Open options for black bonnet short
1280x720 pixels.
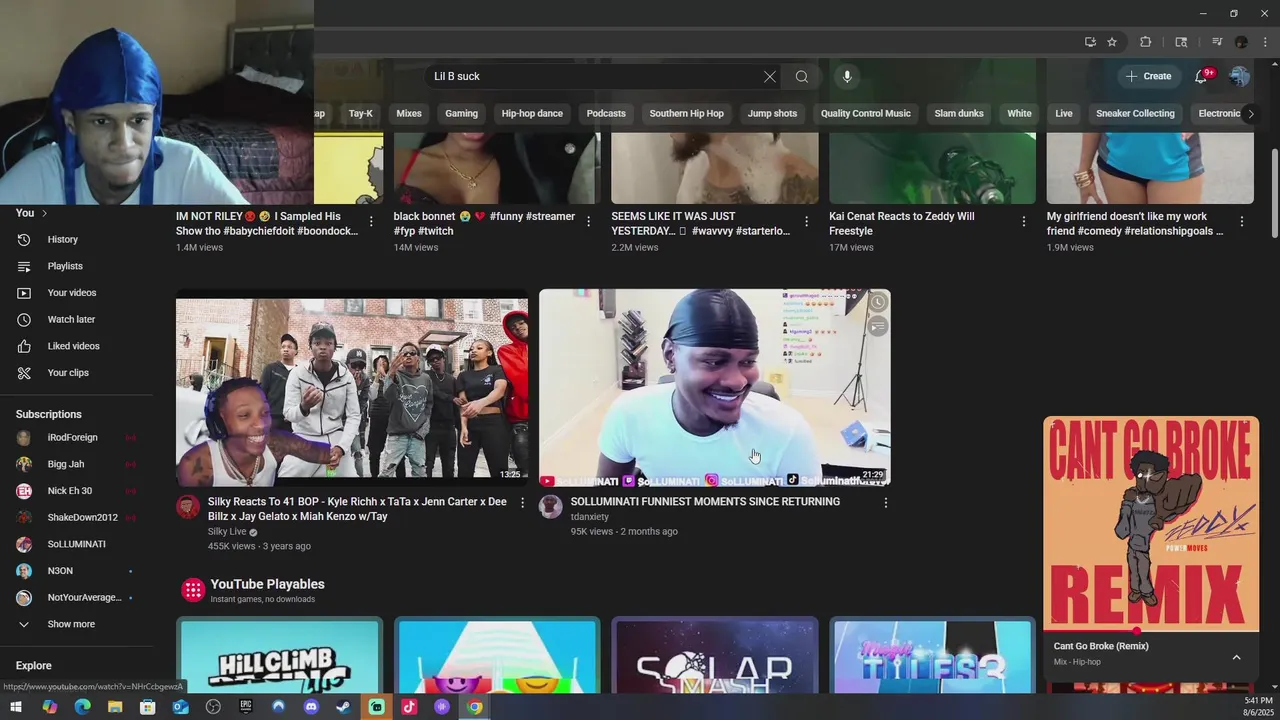(x=588, y=221)
